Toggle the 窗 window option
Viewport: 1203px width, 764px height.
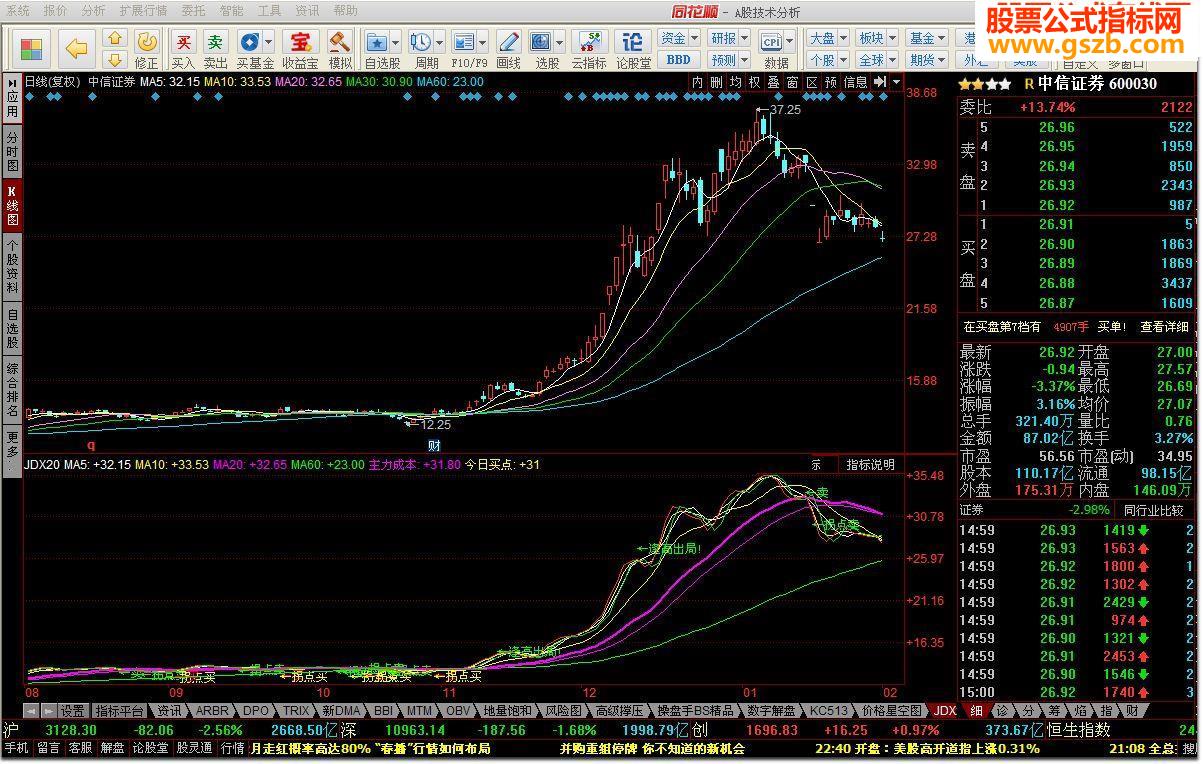coord(792,82)
